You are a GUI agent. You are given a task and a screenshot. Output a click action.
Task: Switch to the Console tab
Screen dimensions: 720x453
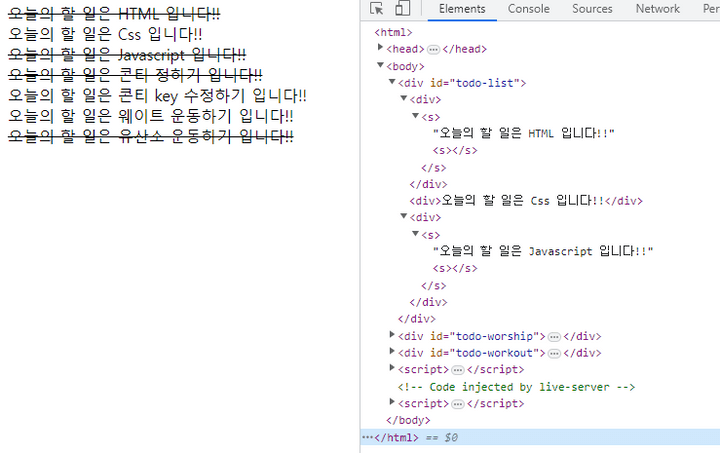click(x=528, y=9)
